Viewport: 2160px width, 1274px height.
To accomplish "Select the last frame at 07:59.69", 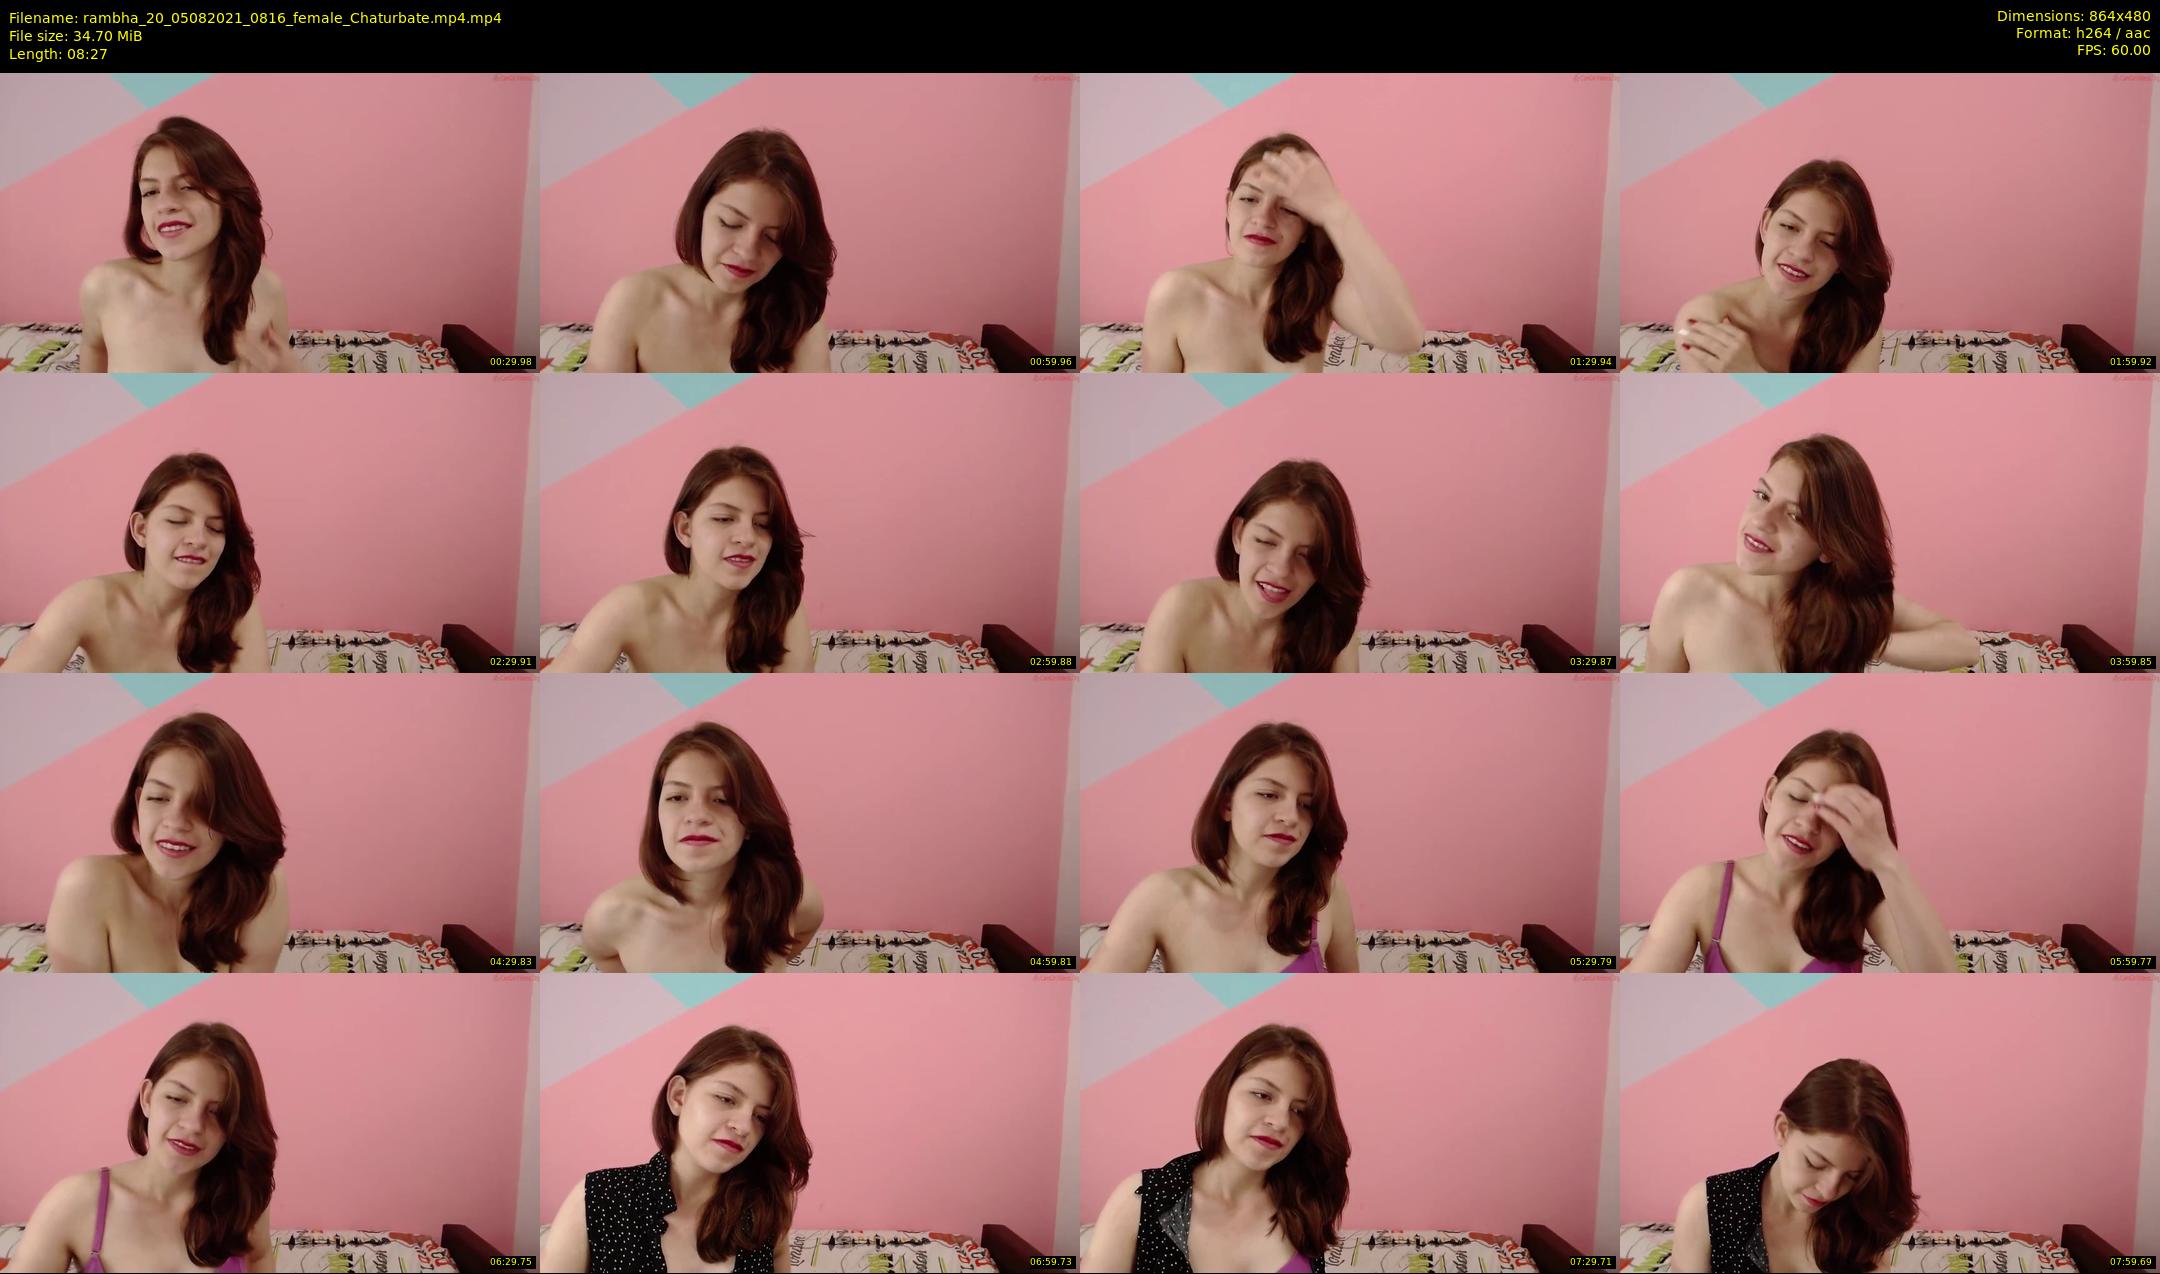I will (1890, 1122).
